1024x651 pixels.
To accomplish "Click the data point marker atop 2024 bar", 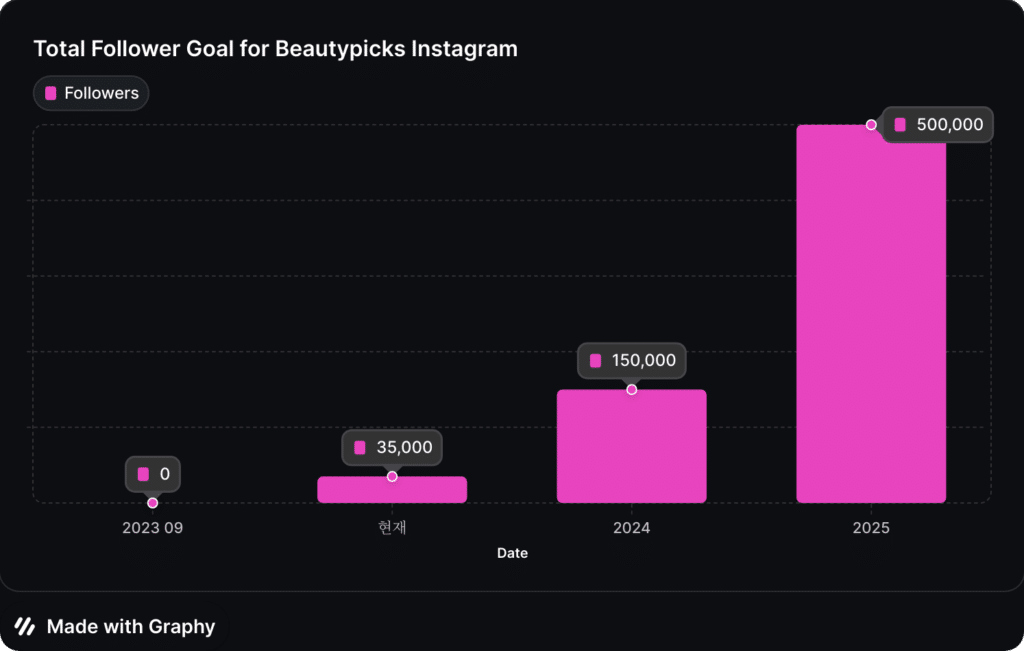I will coord(631,389).
